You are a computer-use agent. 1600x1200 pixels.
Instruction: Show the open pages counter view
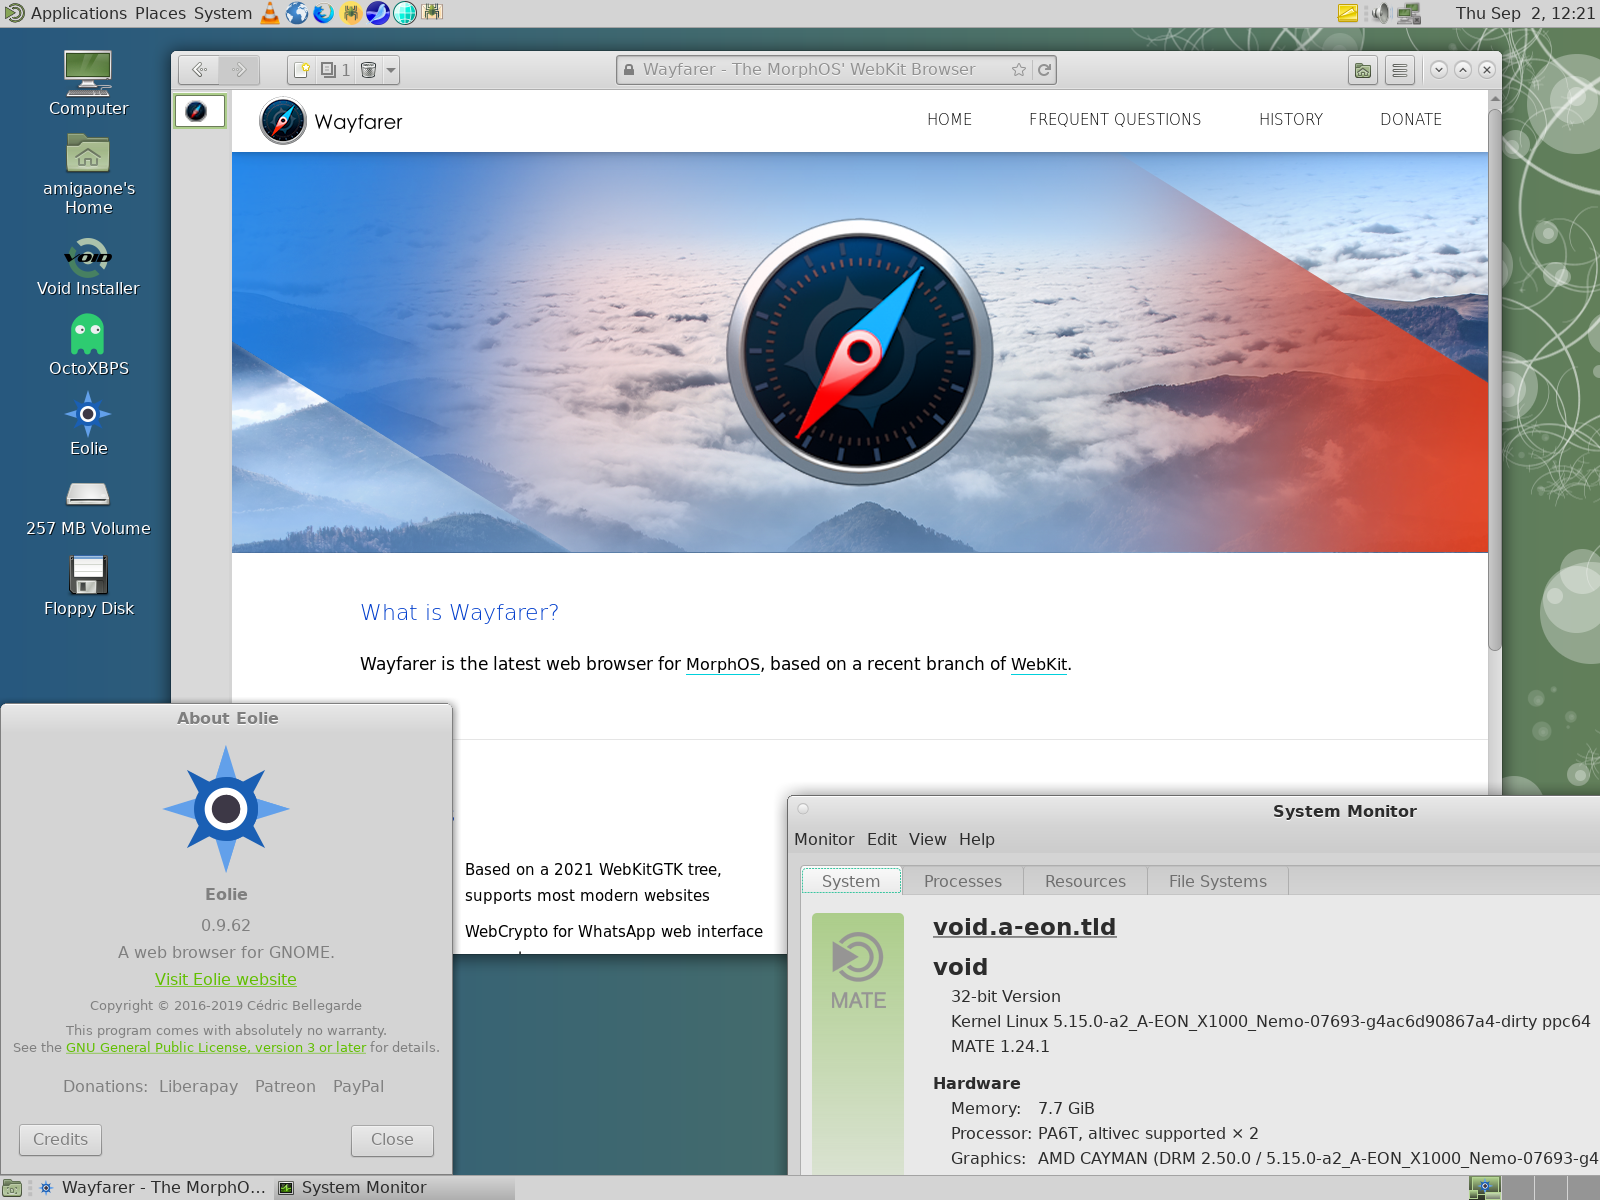pos(335,70)
